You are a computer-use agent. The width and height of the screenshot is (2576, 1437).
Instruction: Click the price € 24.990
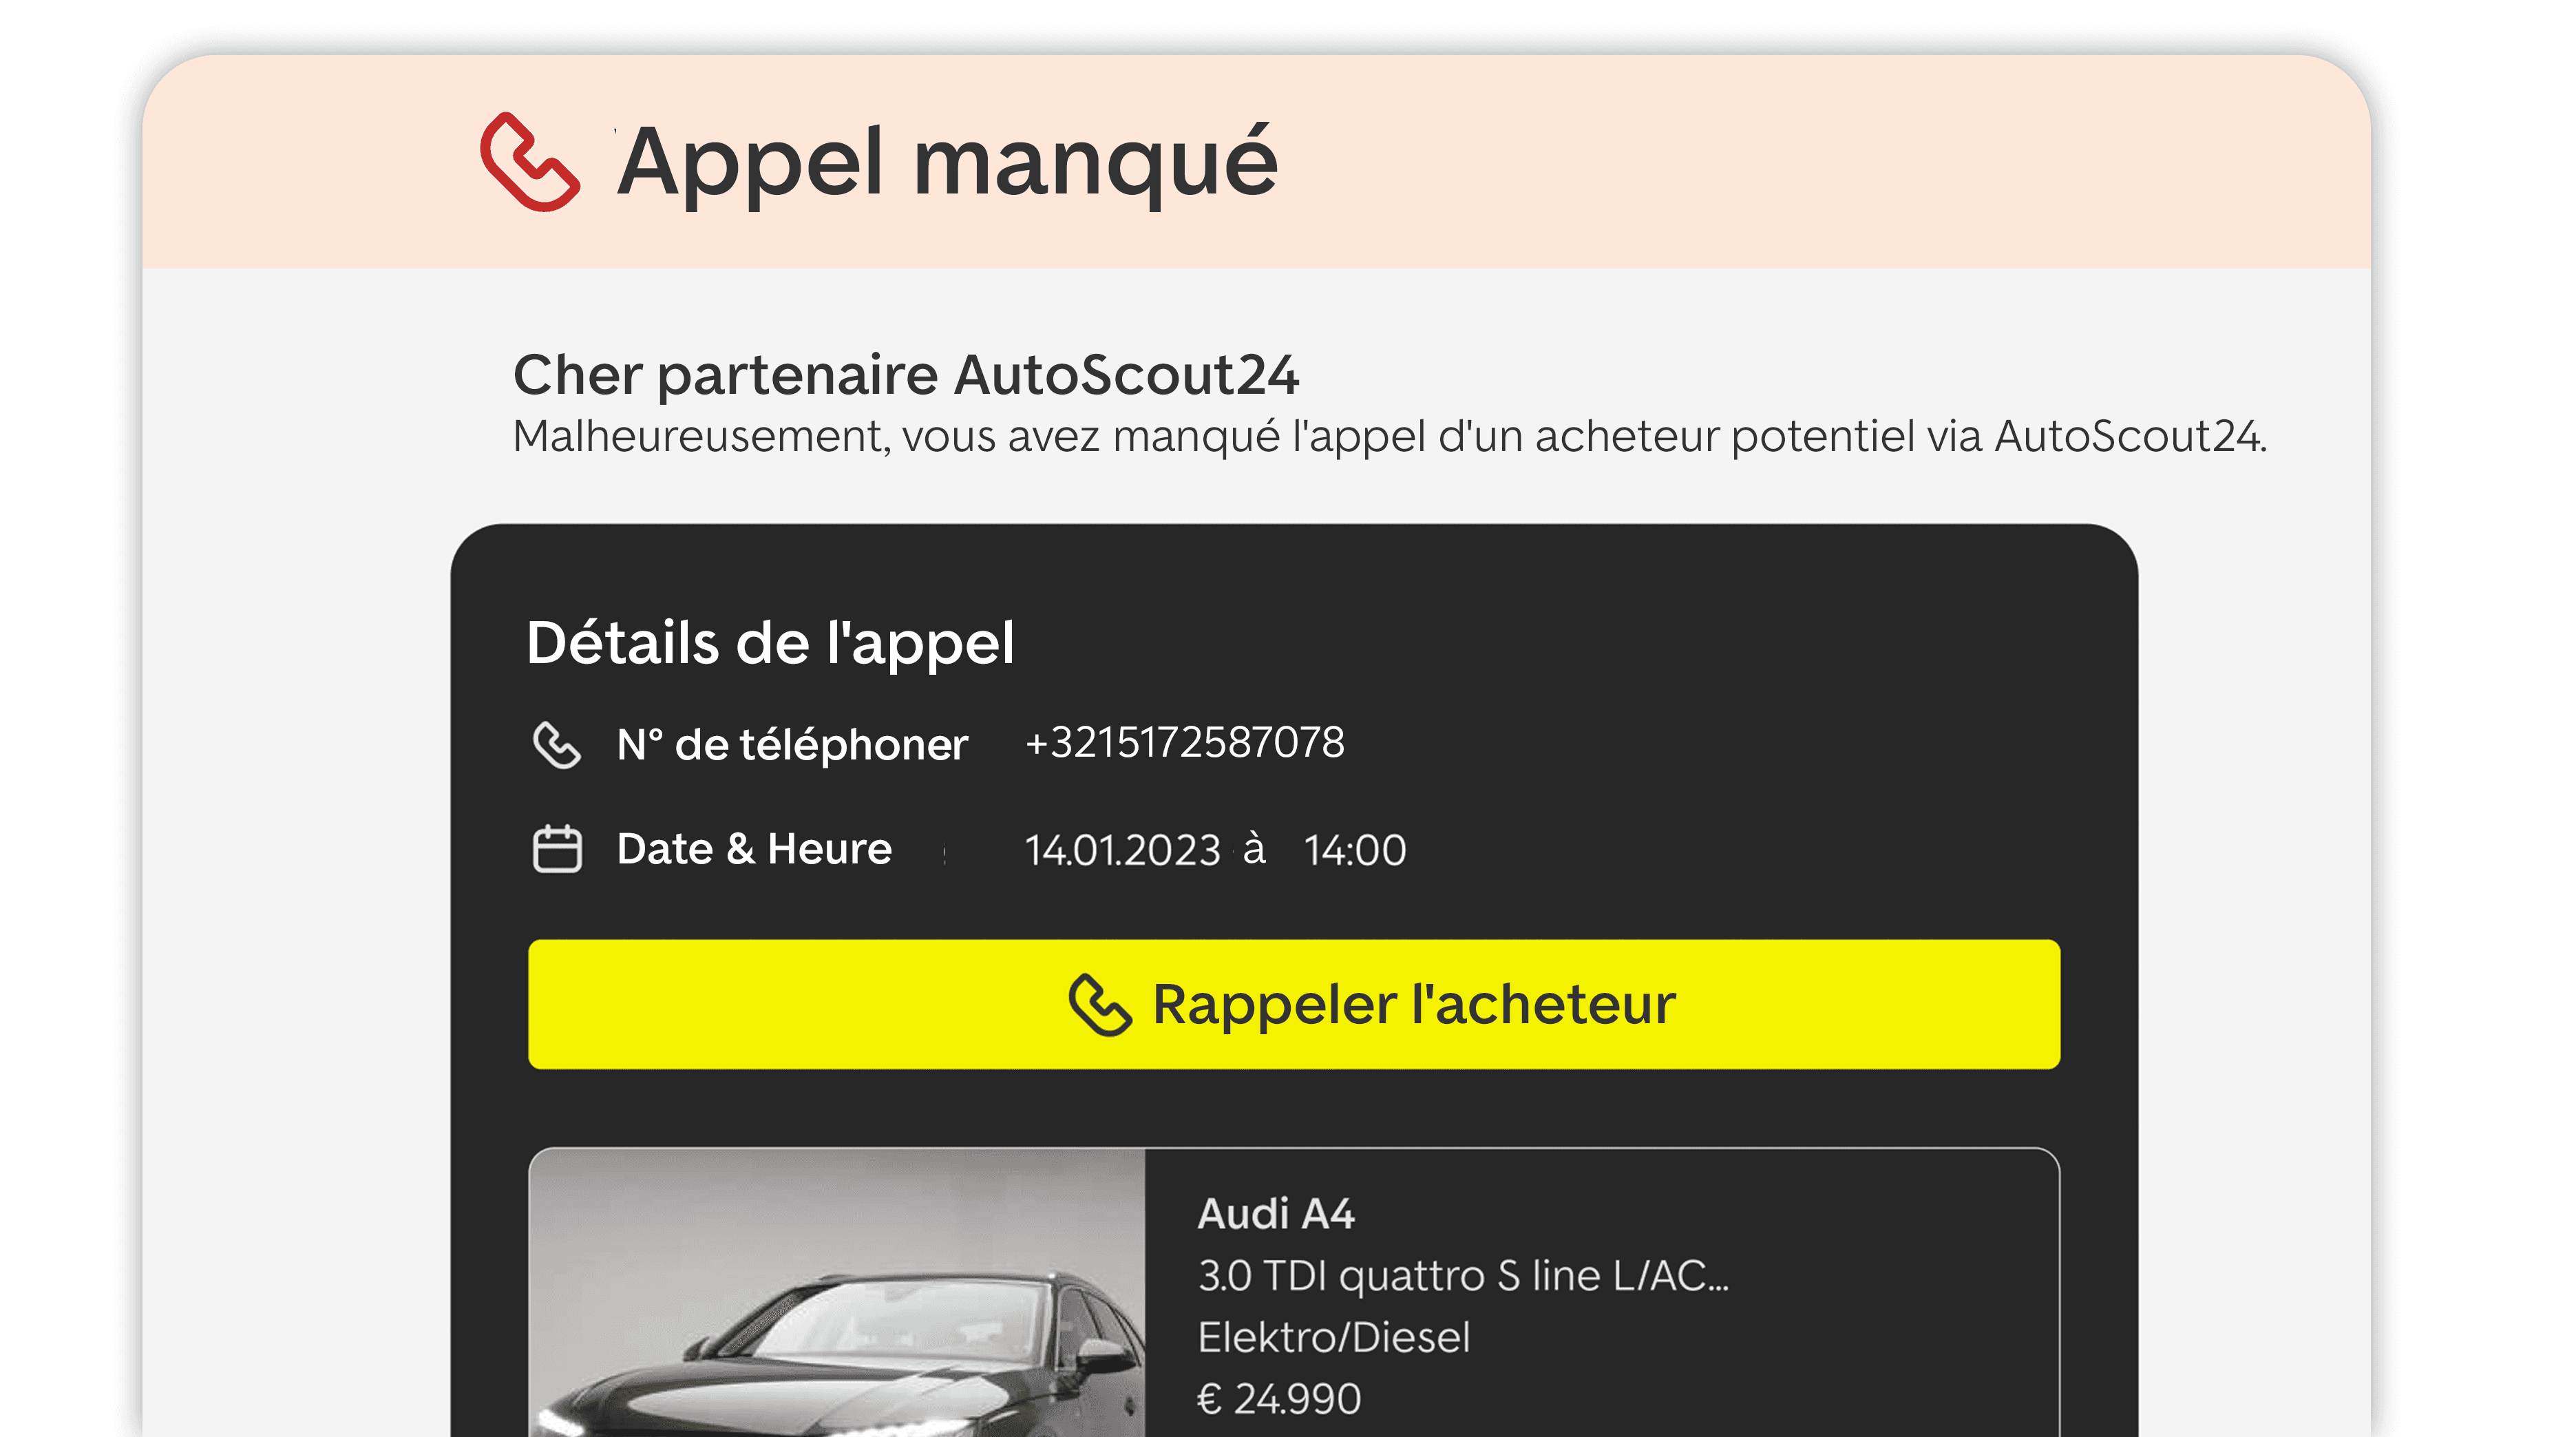click(1279, 1399)
